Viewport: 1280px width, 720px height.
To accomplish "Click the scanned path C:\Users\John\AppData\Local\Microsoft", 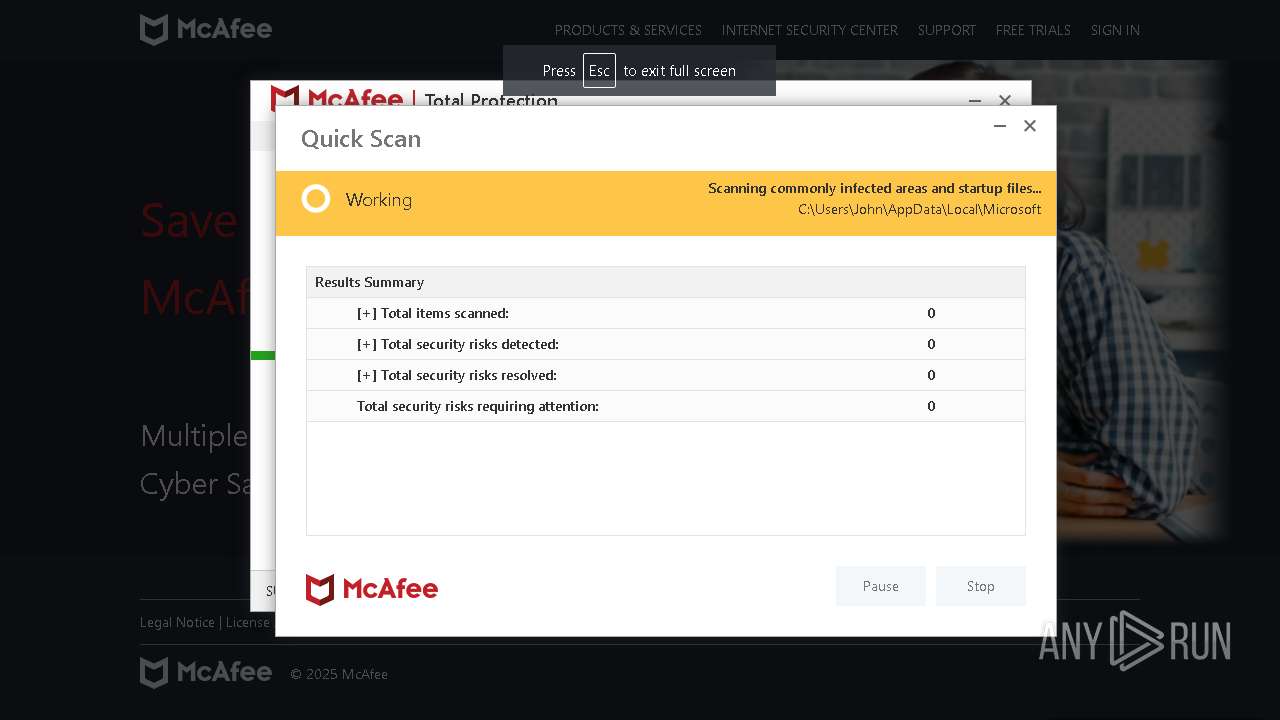I will [919, 209].
